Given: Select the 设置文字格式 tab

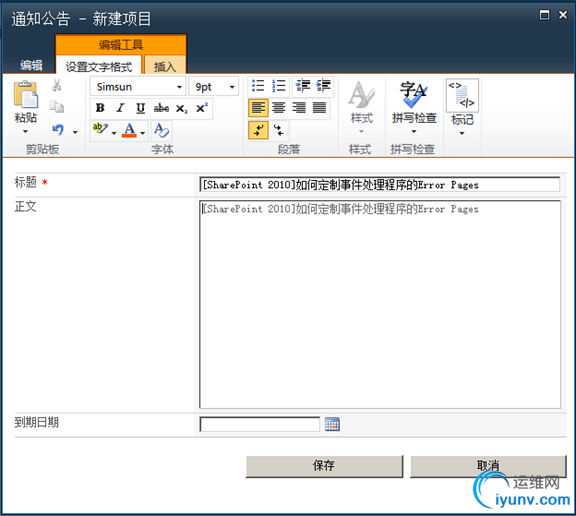Looking at the screenshot, I should tap(98, 65).
